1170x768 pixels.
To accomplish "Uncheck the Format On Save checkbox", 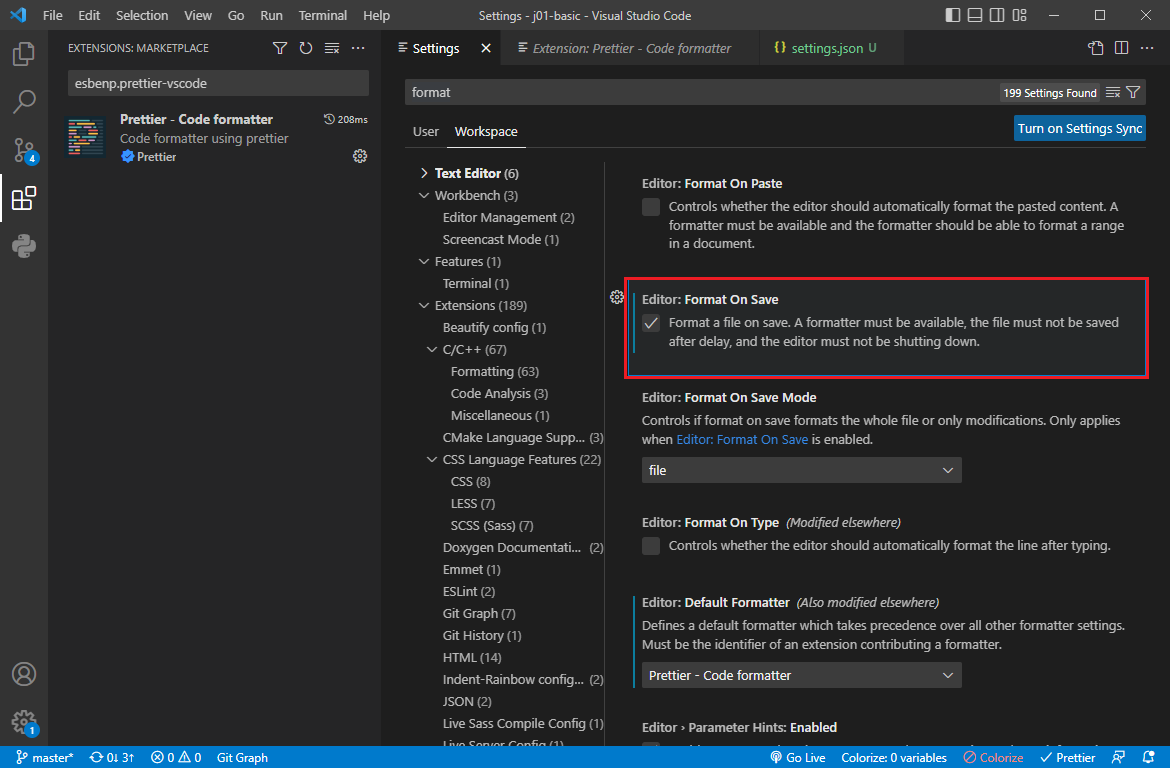I will click(651, 323).
